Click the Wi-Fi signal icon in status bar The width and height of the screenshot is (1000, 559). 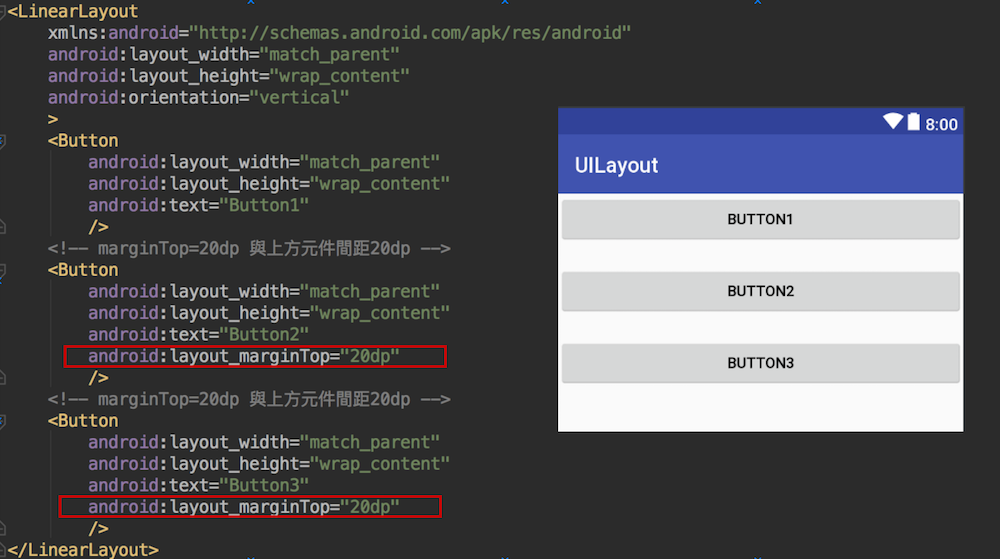point(893,122)
